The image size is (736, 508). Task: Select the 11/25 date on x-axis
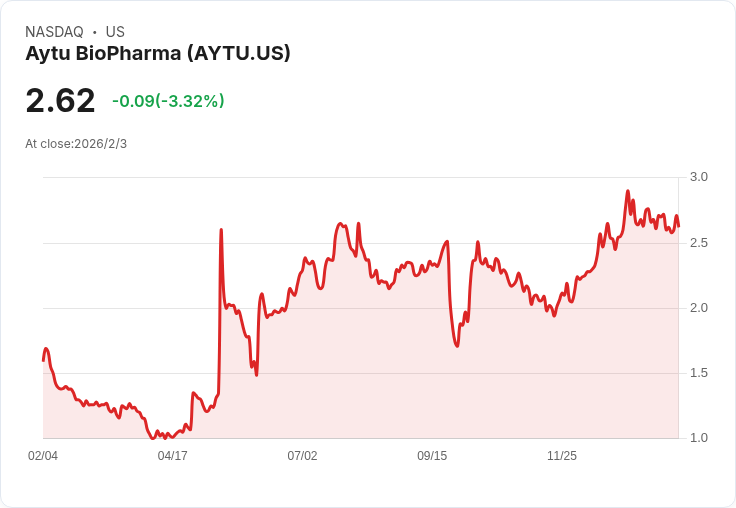point(562,456)
